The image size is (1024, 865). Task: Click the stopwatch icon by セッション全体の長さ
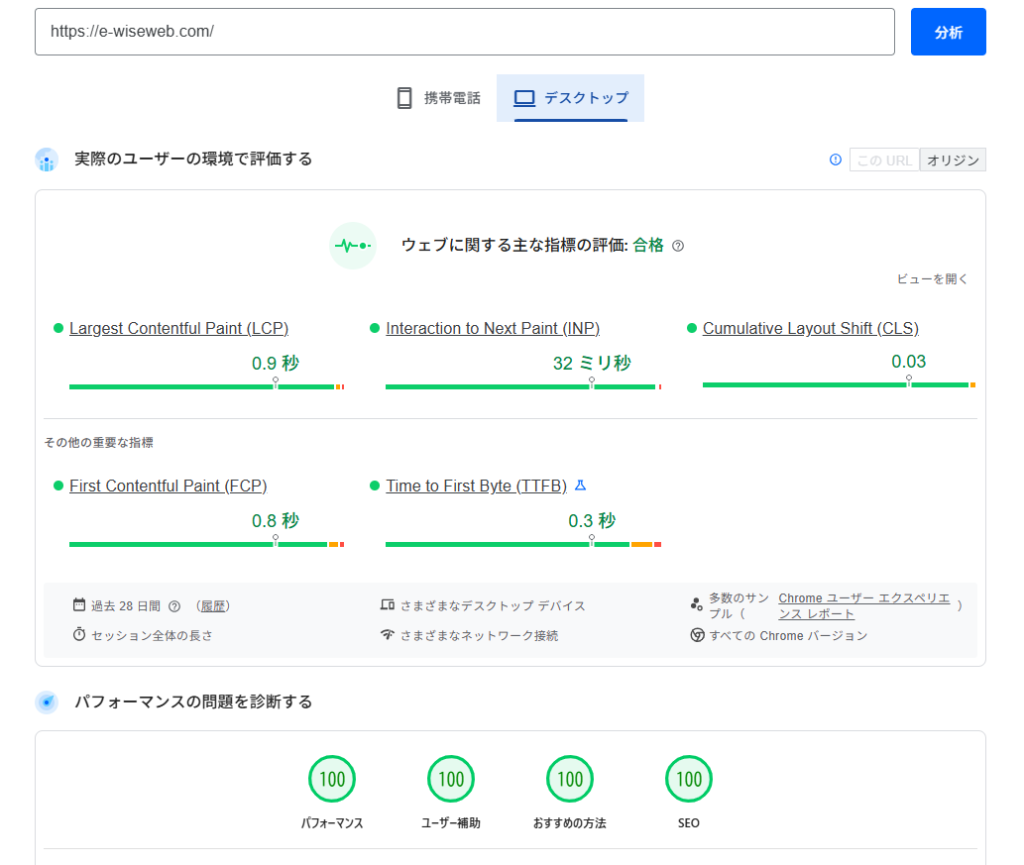79,635
